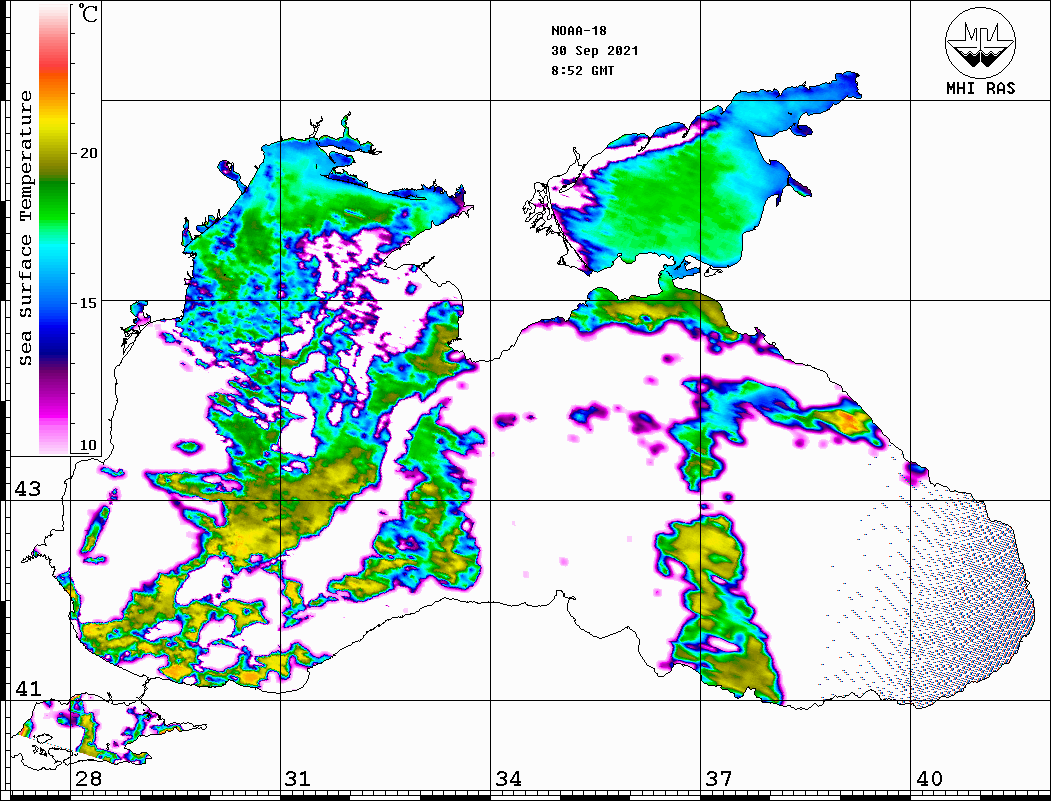Click longitude label '28'
This screenshot has width=1051, height=801.
[88, 779]
